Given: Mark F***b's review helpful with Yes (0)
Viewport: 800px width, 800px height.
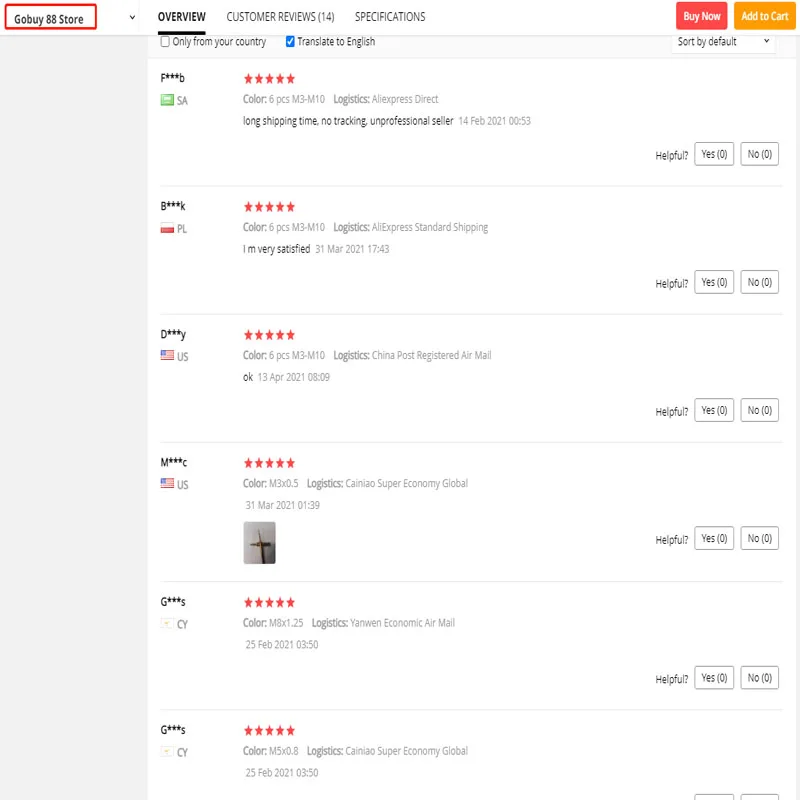Looking at the screenshot, I should (714, 154).
